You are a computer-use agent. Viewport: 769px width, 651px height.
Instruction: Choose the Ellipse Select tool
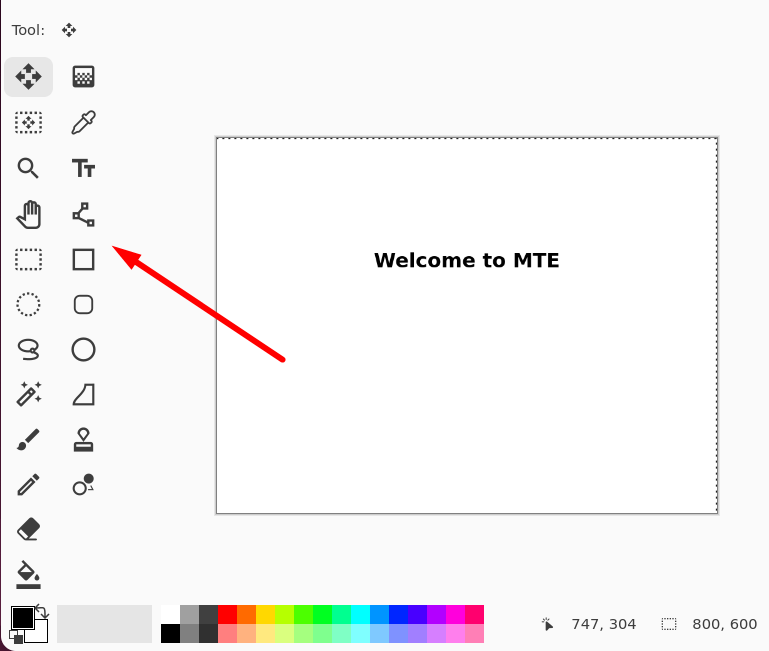point(28,305)
